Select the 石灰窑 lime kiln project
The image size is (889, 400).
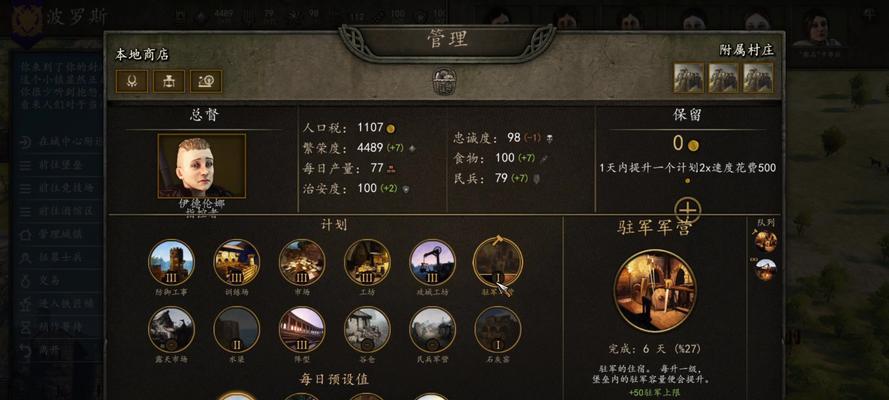click(x=498, y=329)
